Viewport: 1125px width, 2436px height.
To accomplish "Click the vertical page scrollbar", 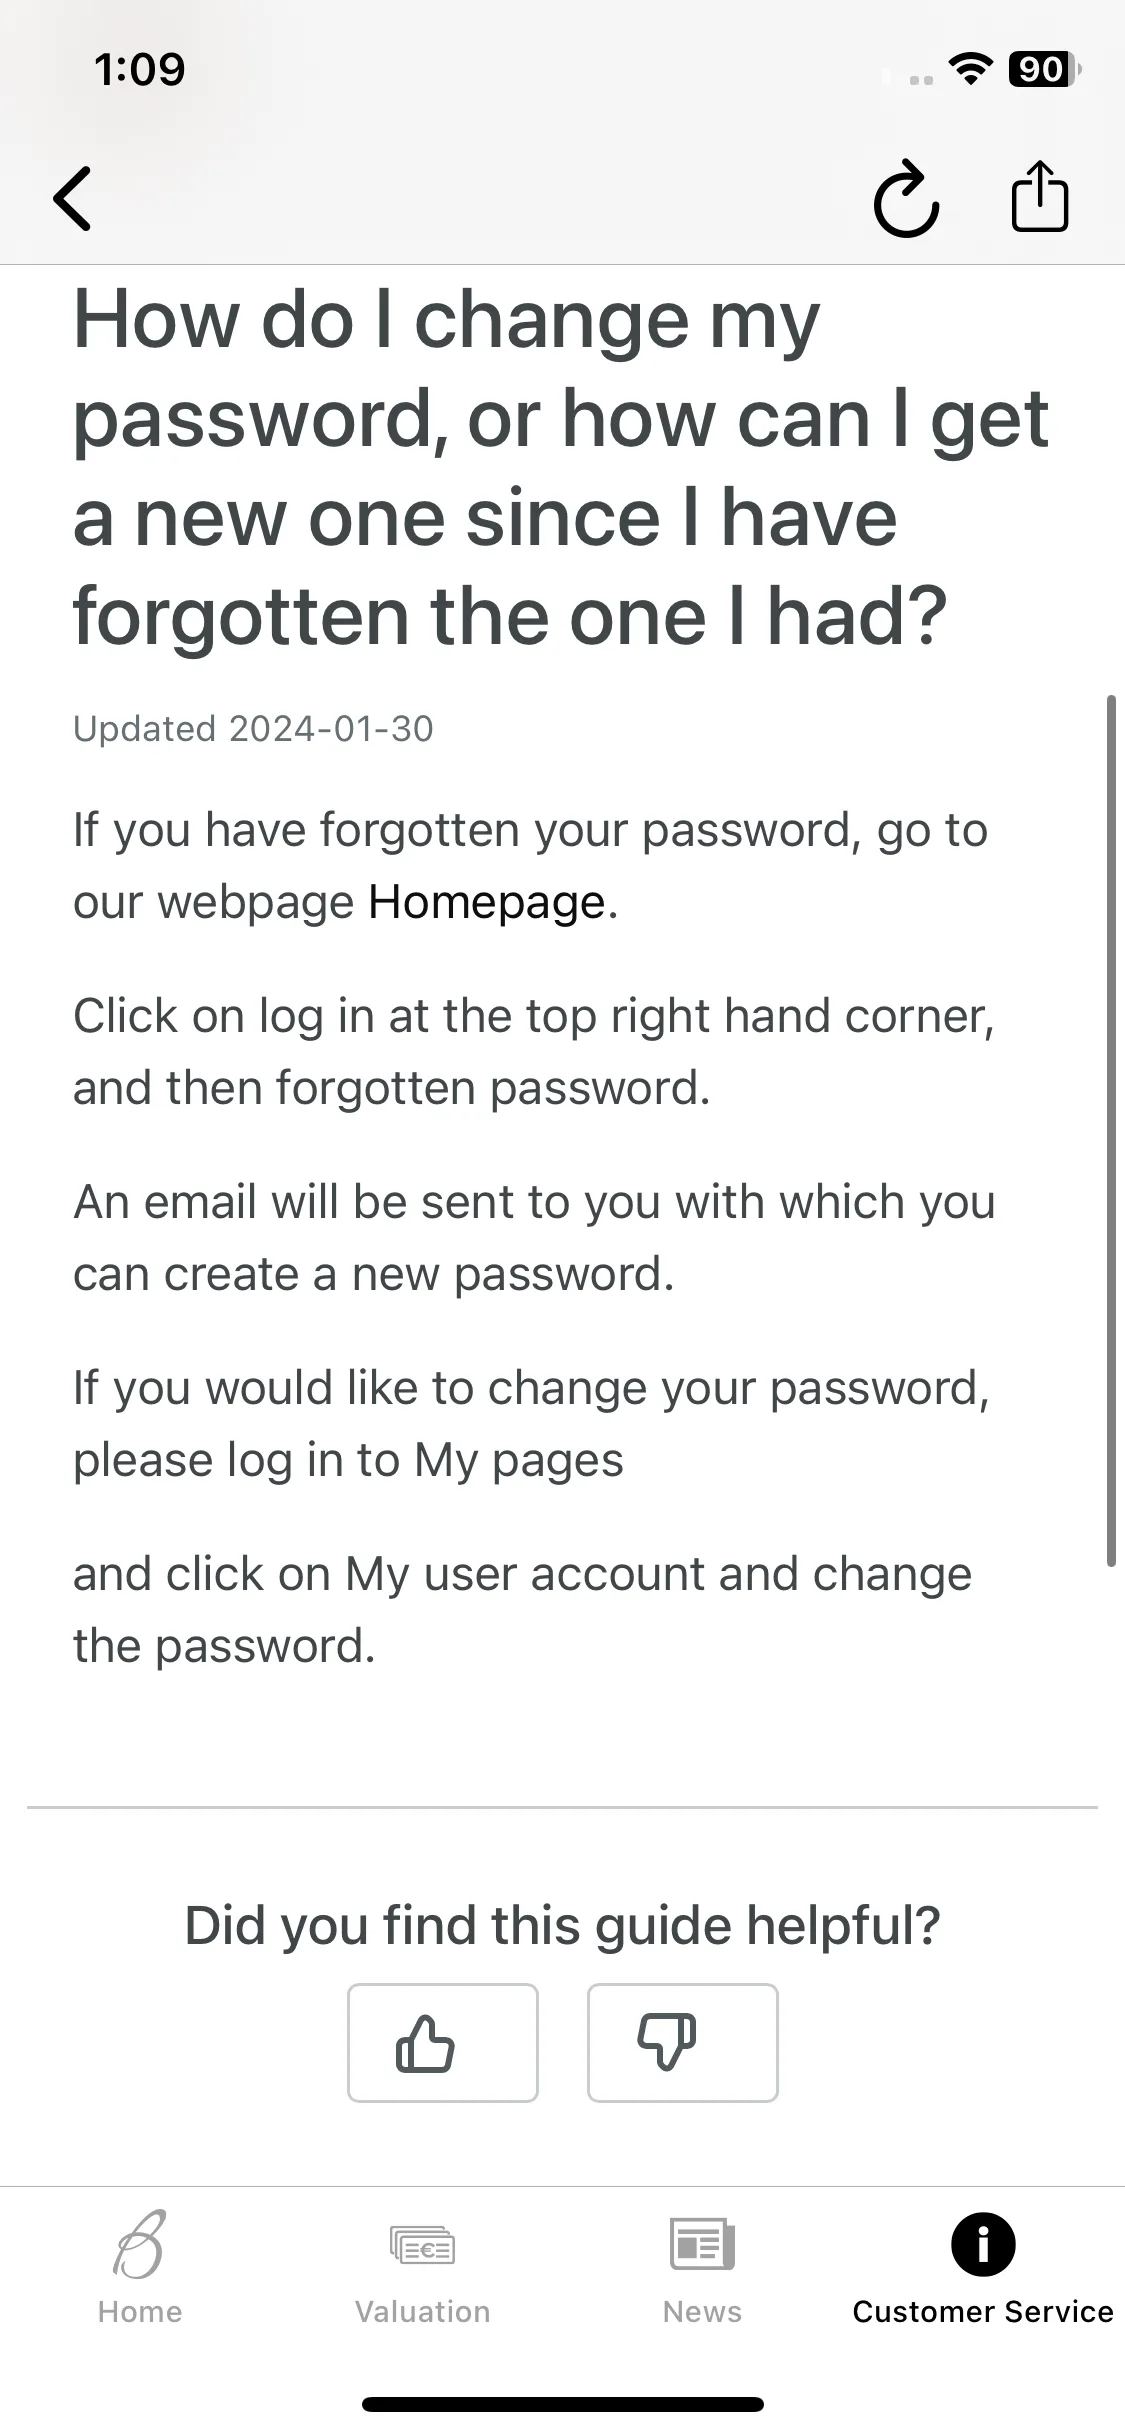I will point(1110,1130).
